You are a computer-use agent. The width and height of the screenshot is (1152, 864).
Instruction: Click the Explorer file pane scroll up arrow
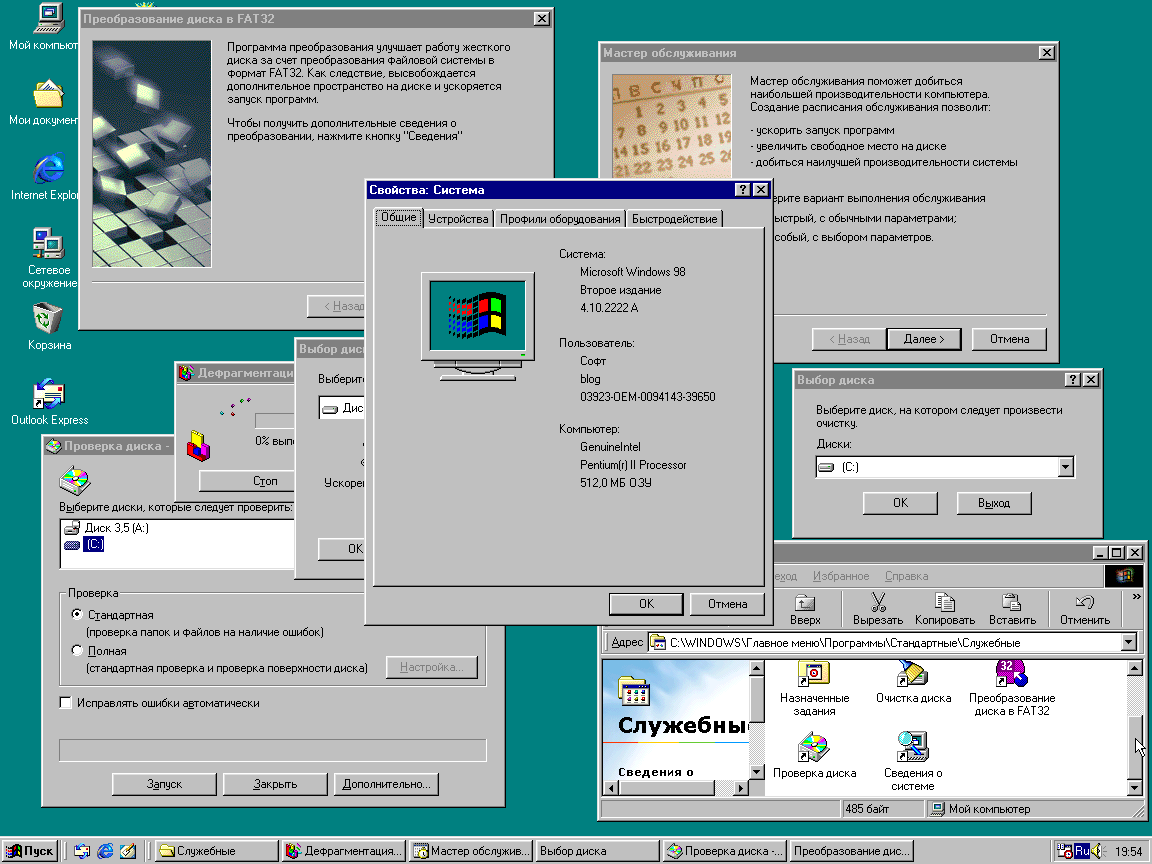(1134, 668)
